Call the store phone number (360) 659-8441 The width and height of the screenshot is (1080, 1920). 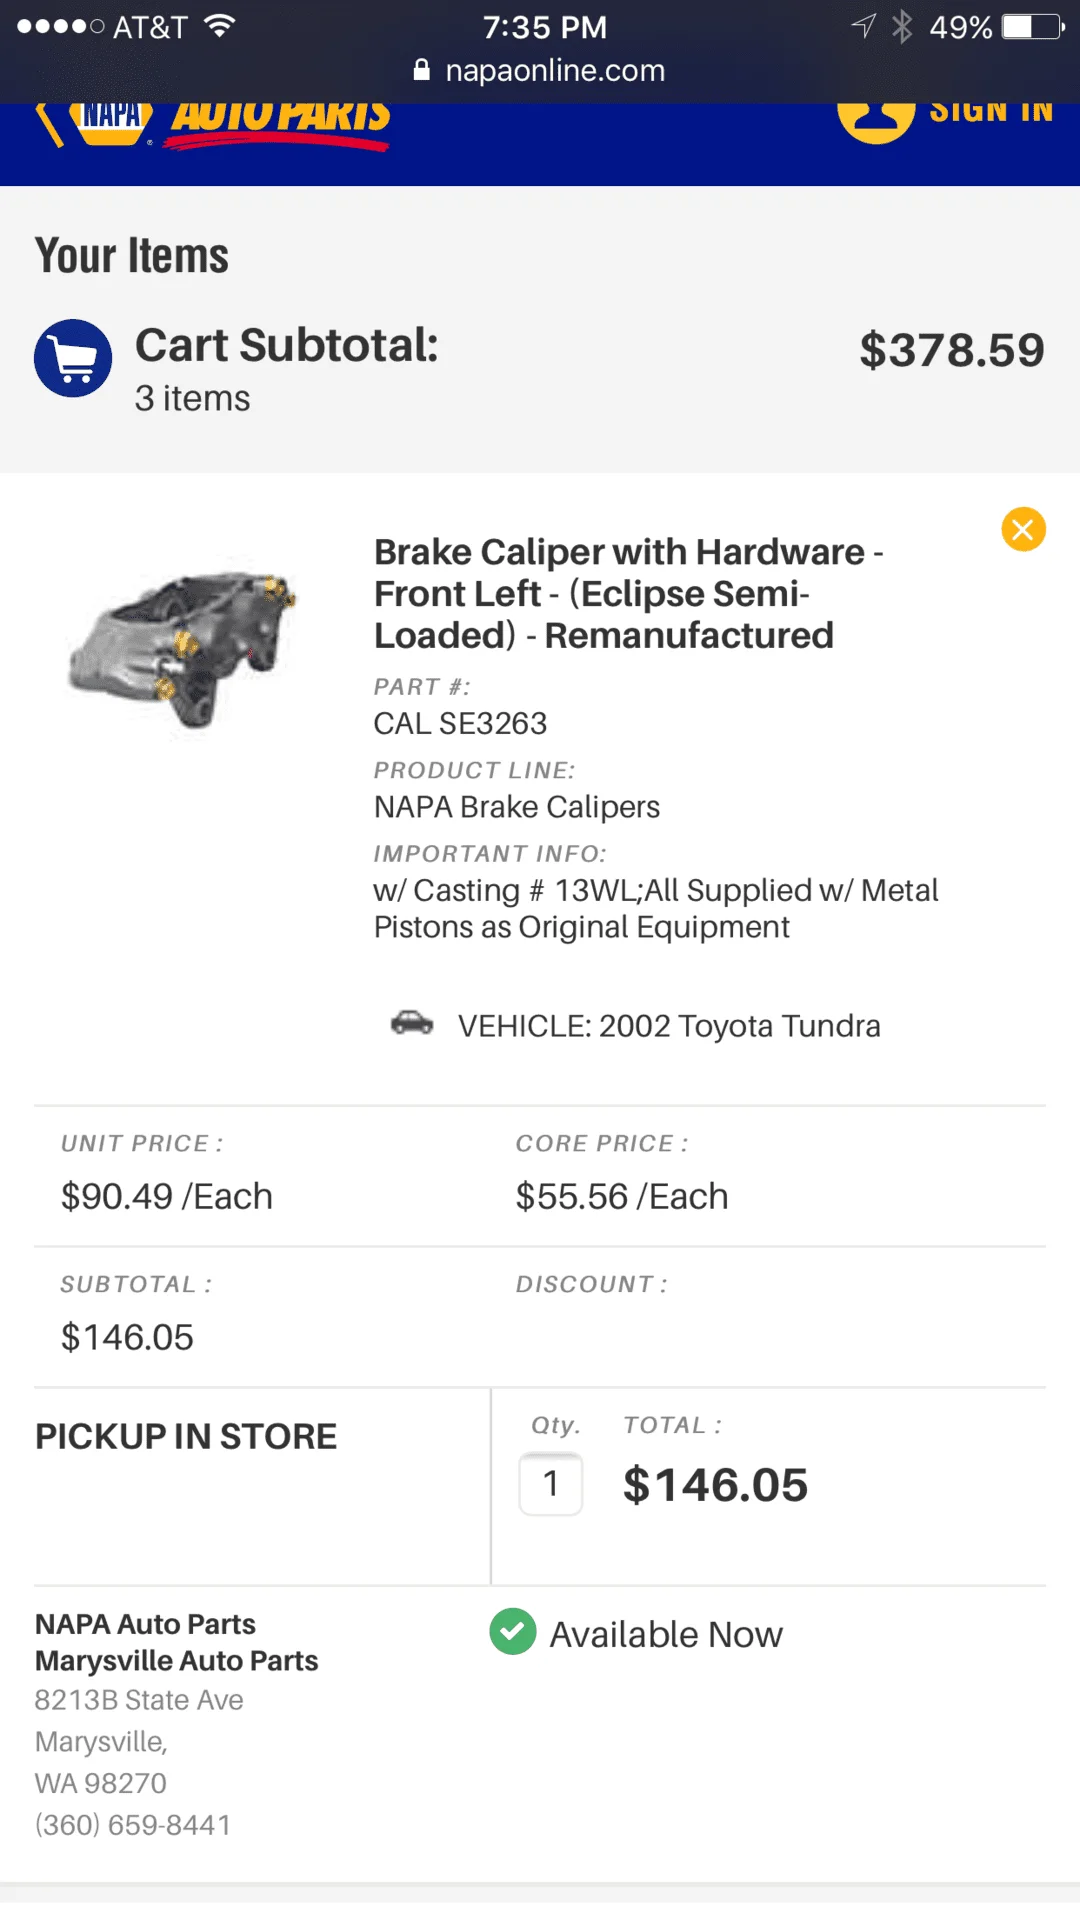133,1825
